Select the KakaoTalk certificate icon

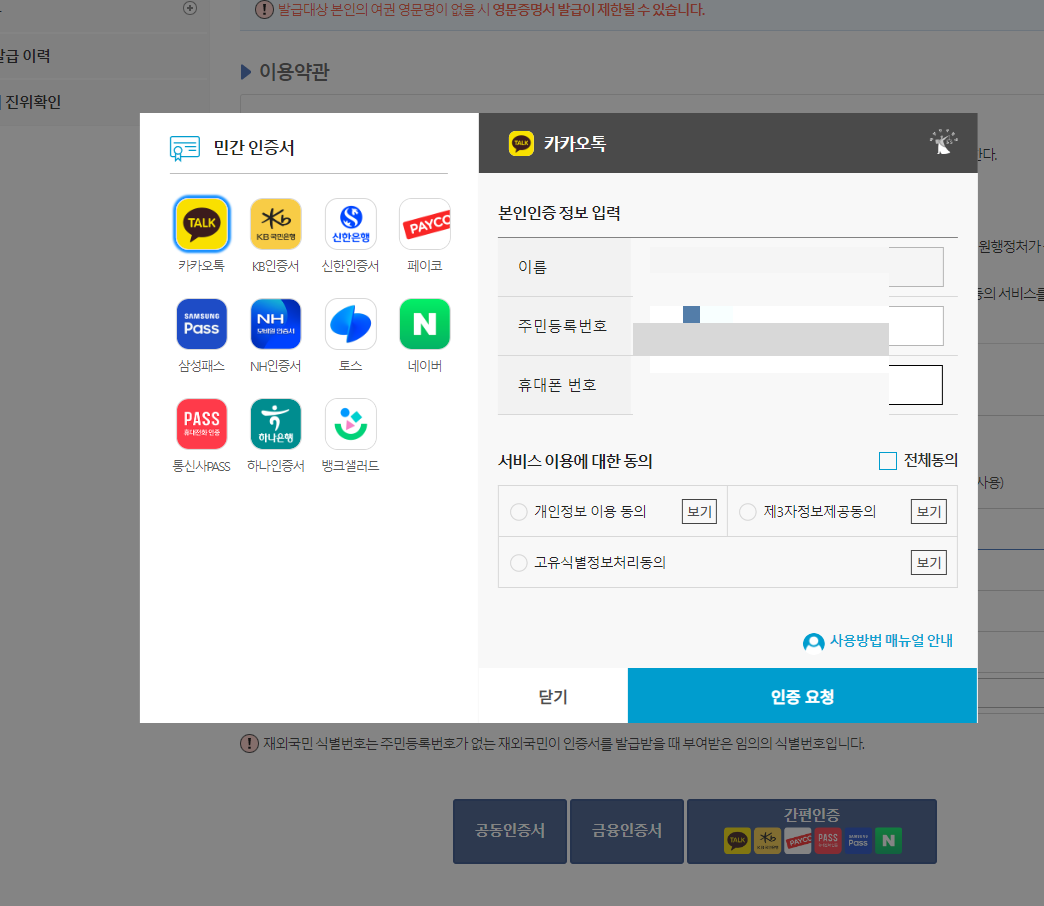202,224
